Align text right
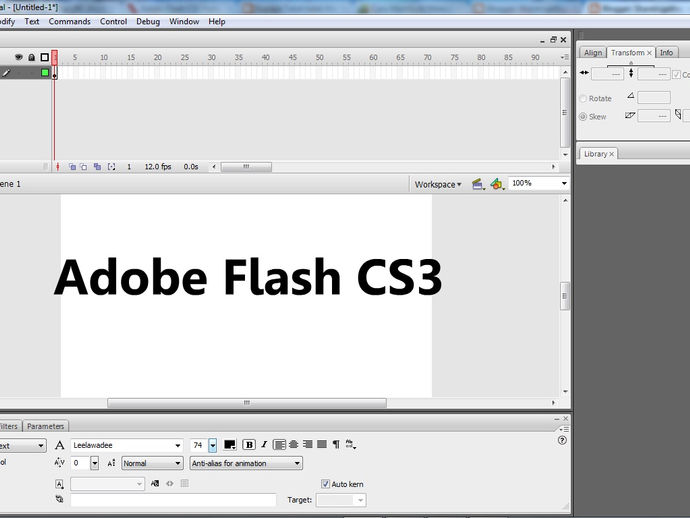 pos(308,445)
